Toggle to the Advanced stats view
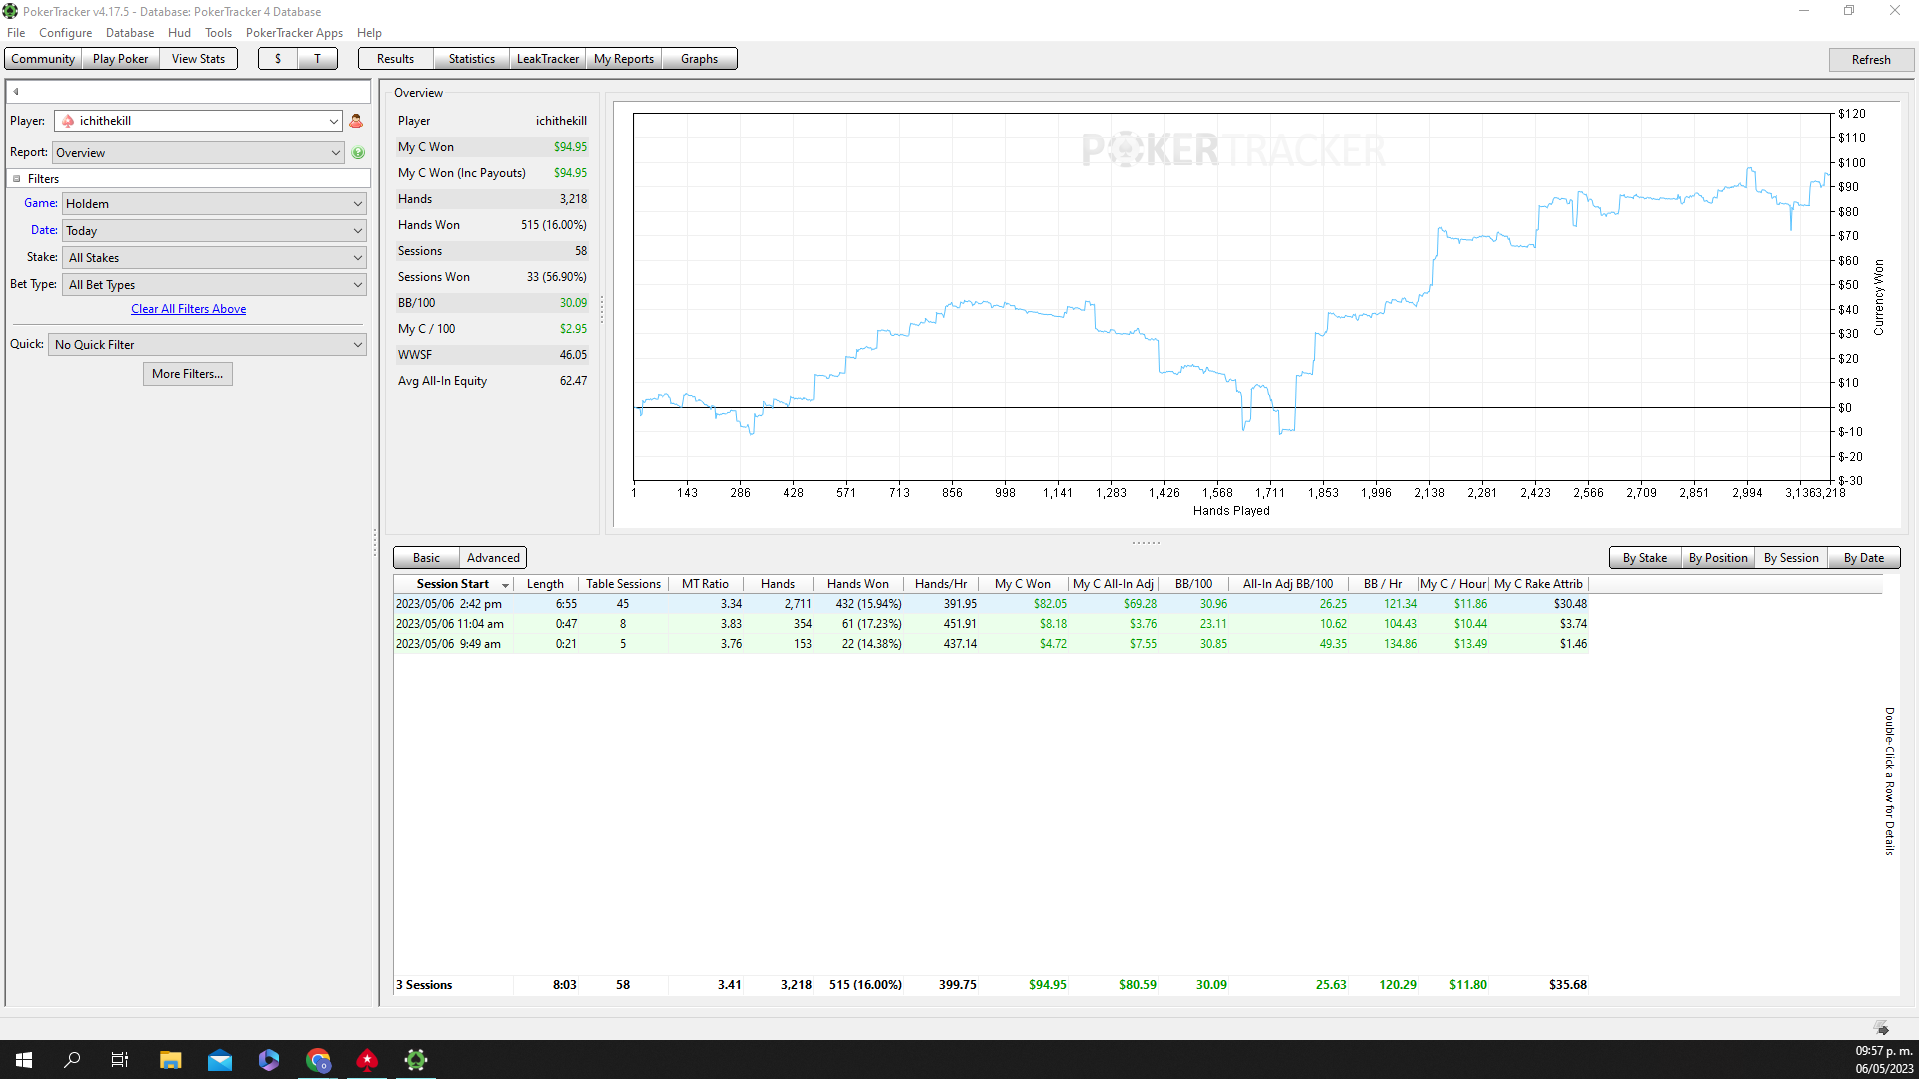Viewport: 1919px width, 1079px height. click(x=493, y=558)
